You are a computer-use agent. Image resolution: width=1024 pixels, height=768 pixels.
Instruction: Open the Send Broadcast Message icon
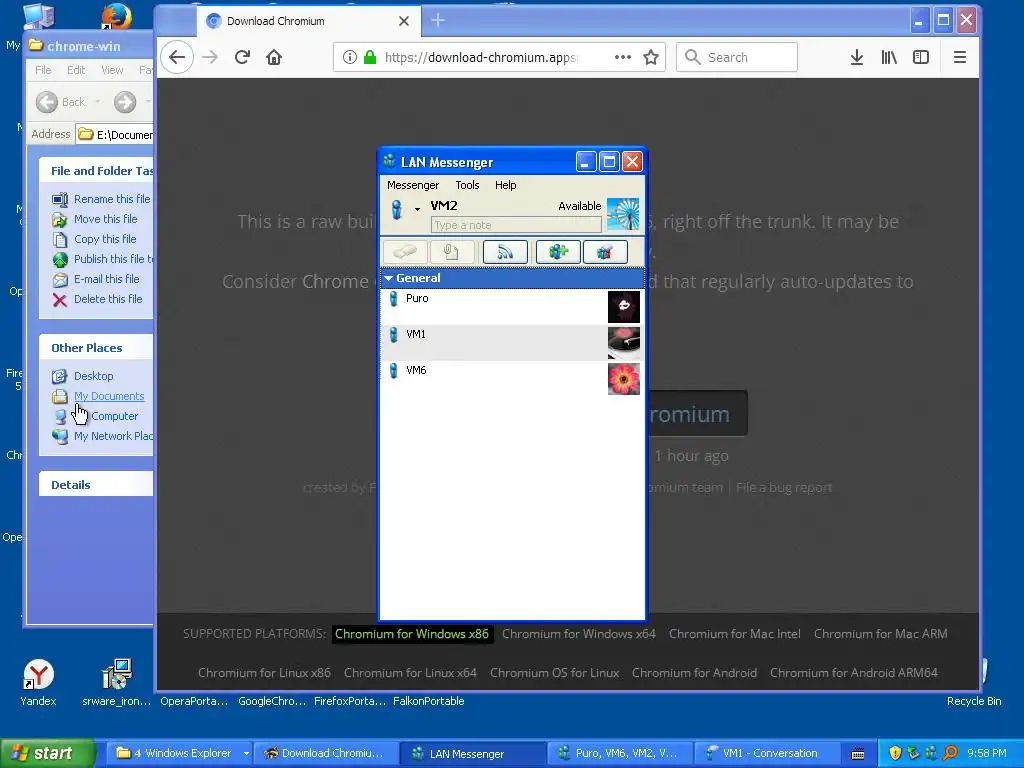point(505,252)
